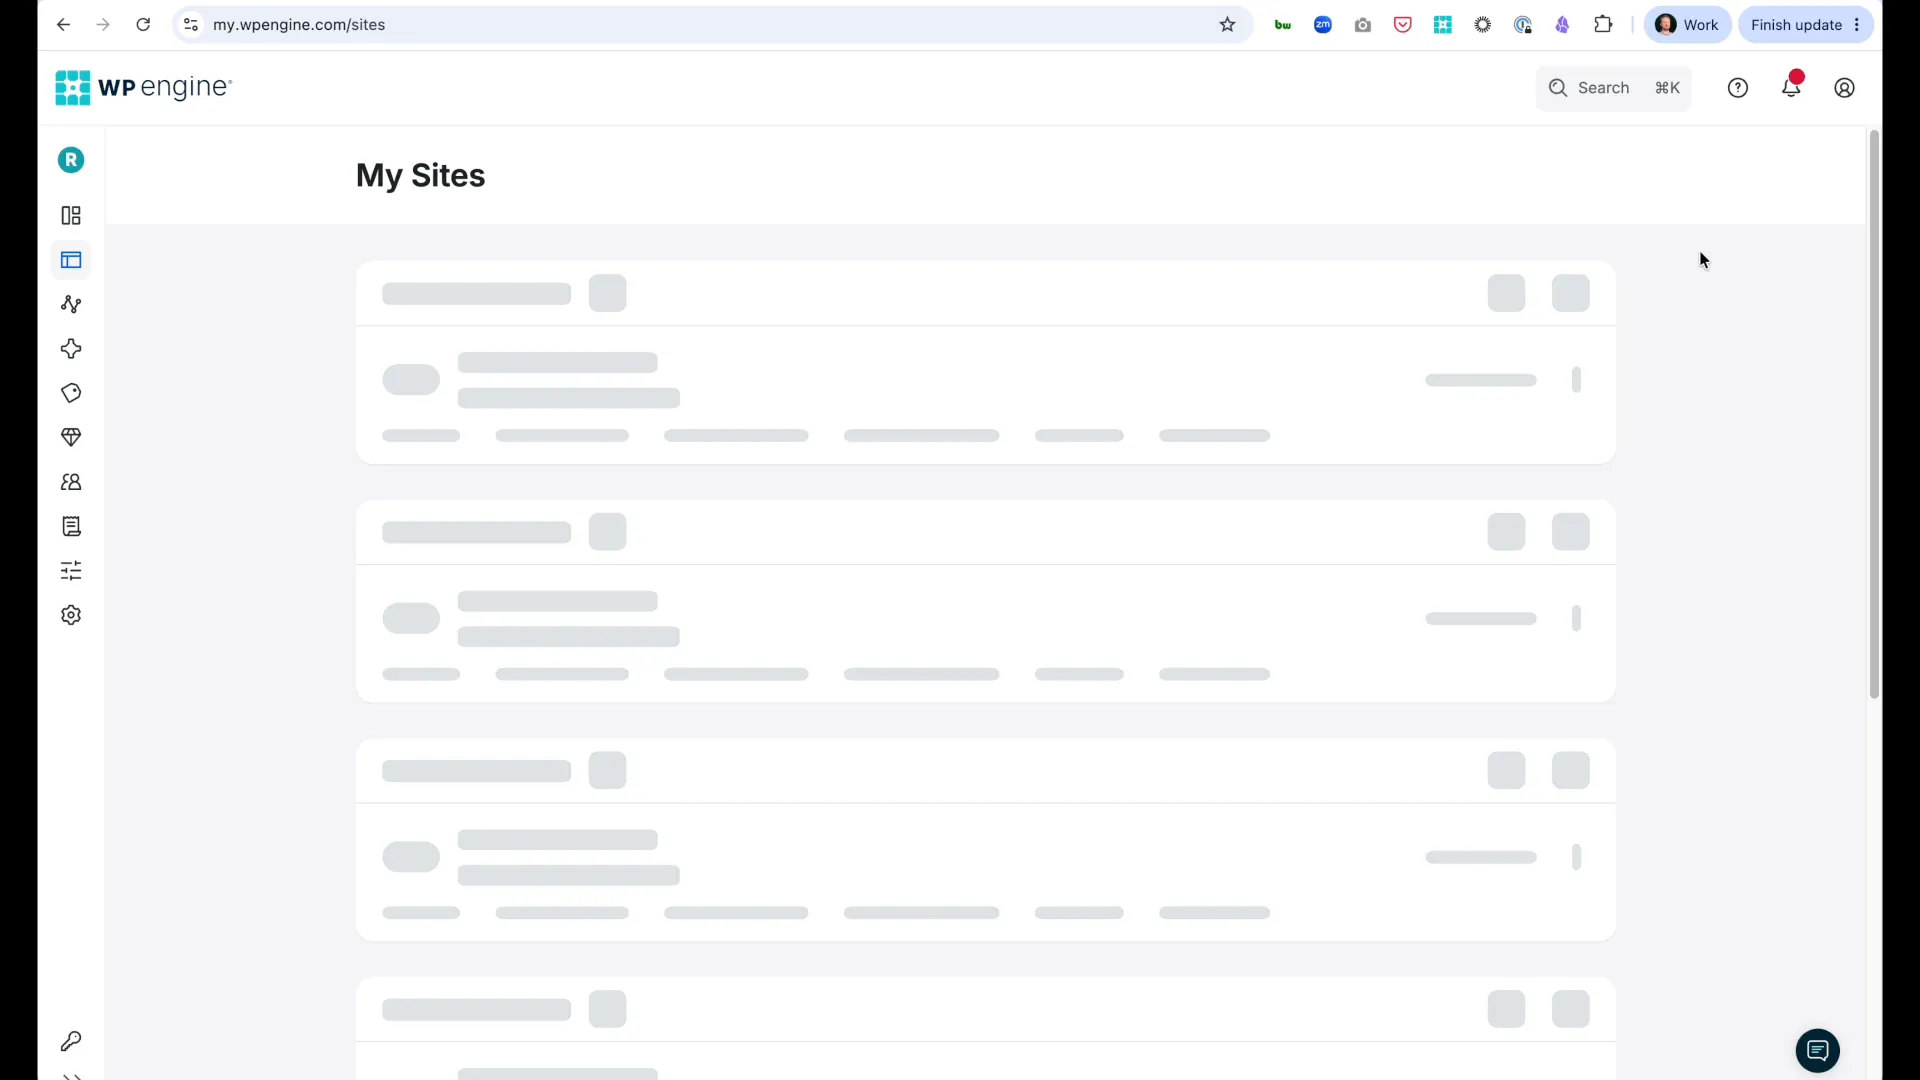Open the user profile icon in header

coord(1845,88)
